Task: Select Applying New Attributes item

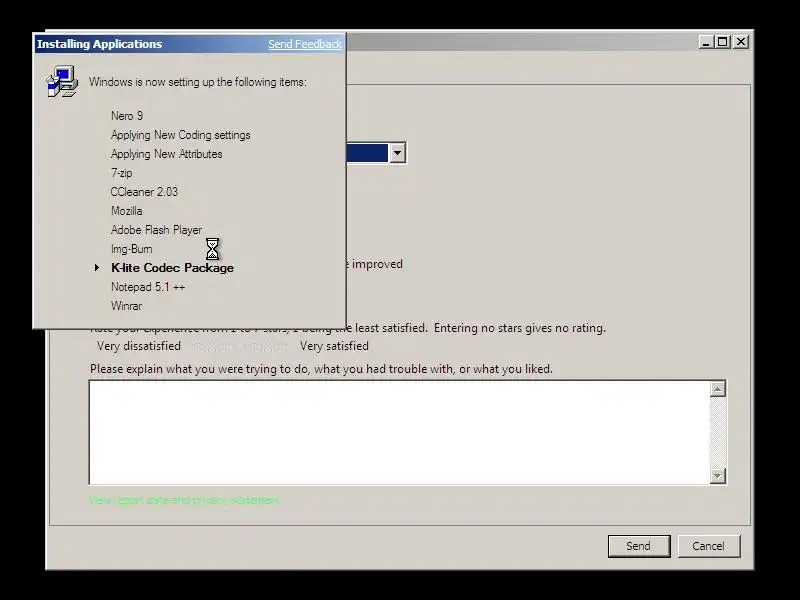Action: (x=167, y=154)
